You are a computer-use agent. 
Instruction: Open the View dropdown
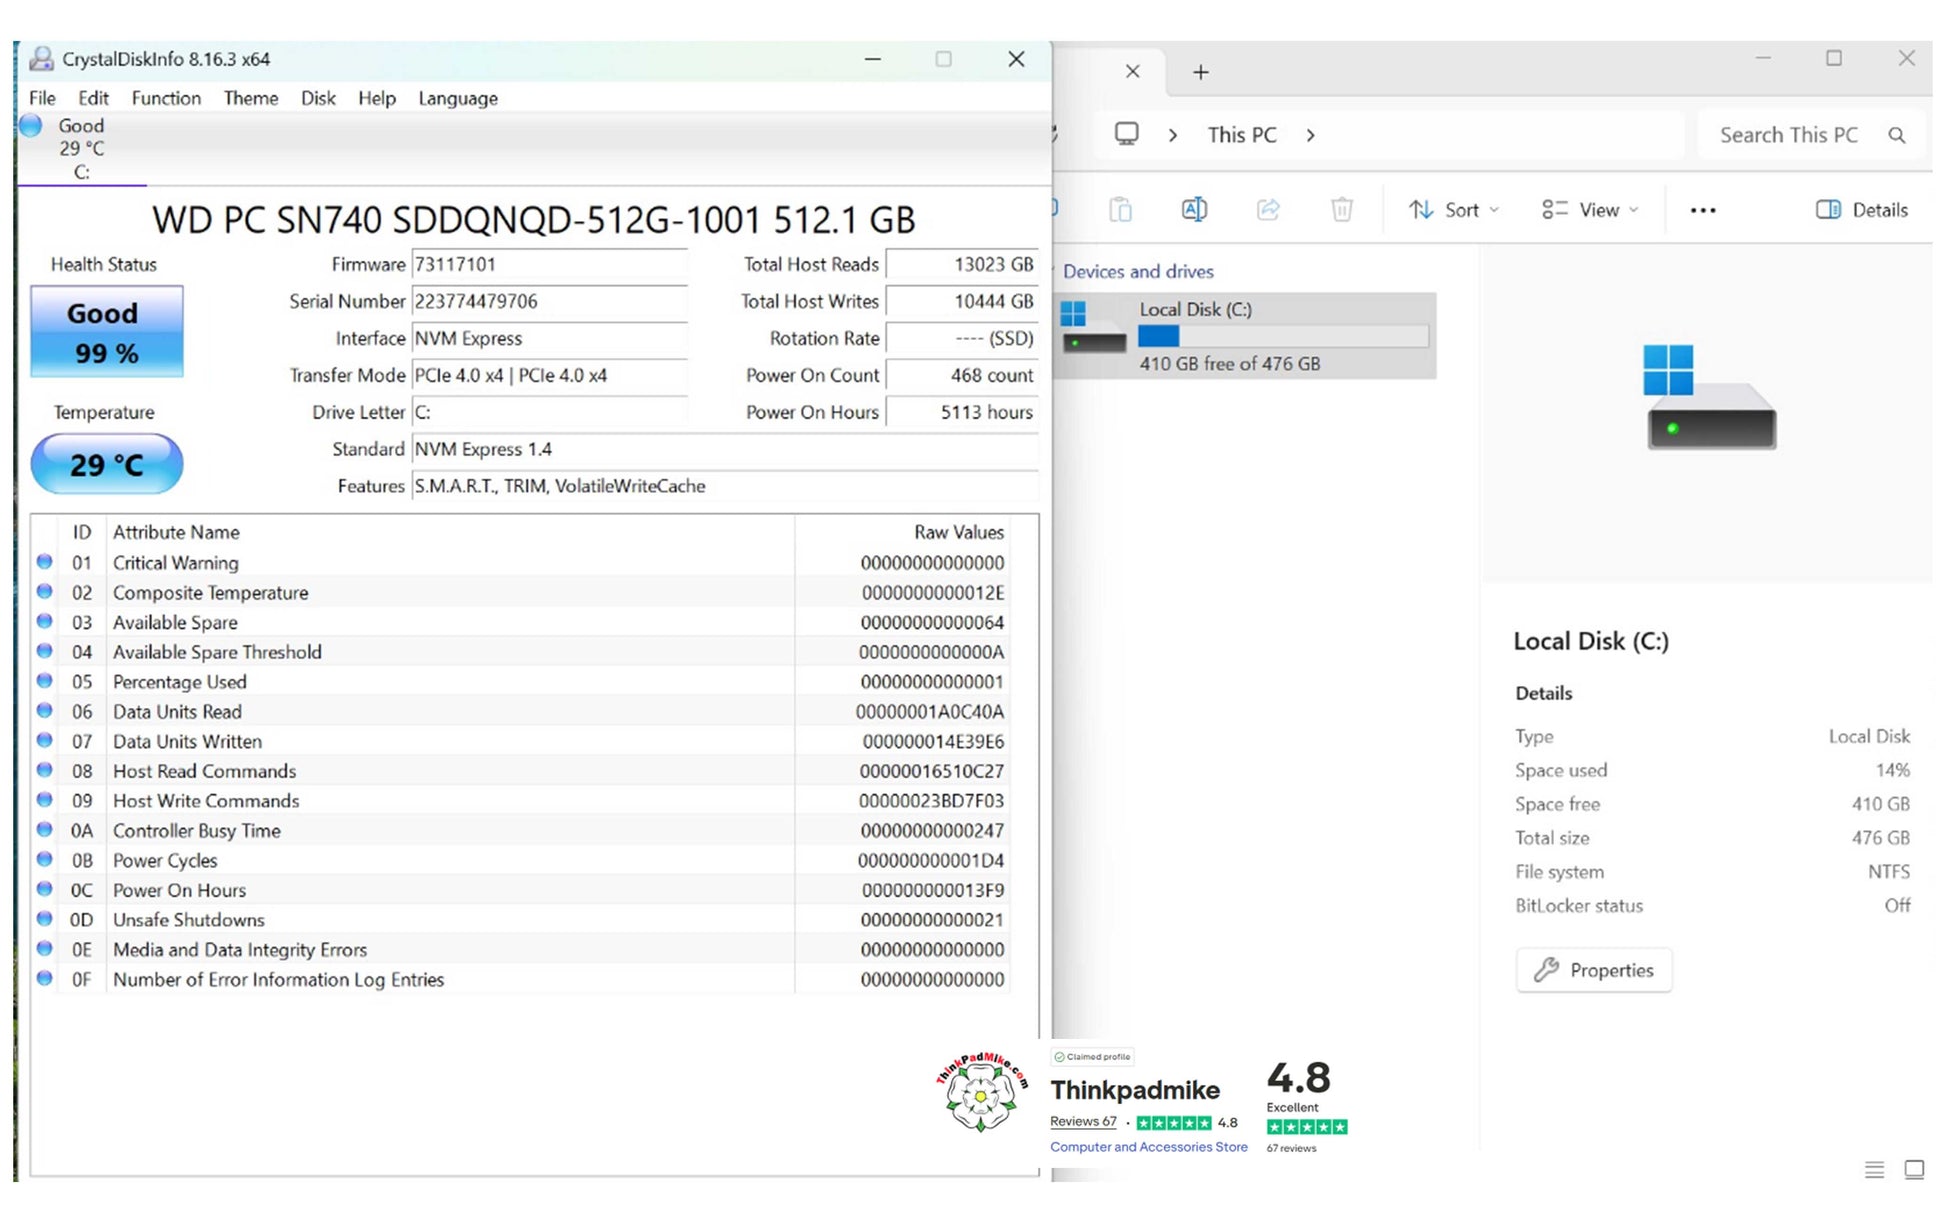[x=1590, y=210]
